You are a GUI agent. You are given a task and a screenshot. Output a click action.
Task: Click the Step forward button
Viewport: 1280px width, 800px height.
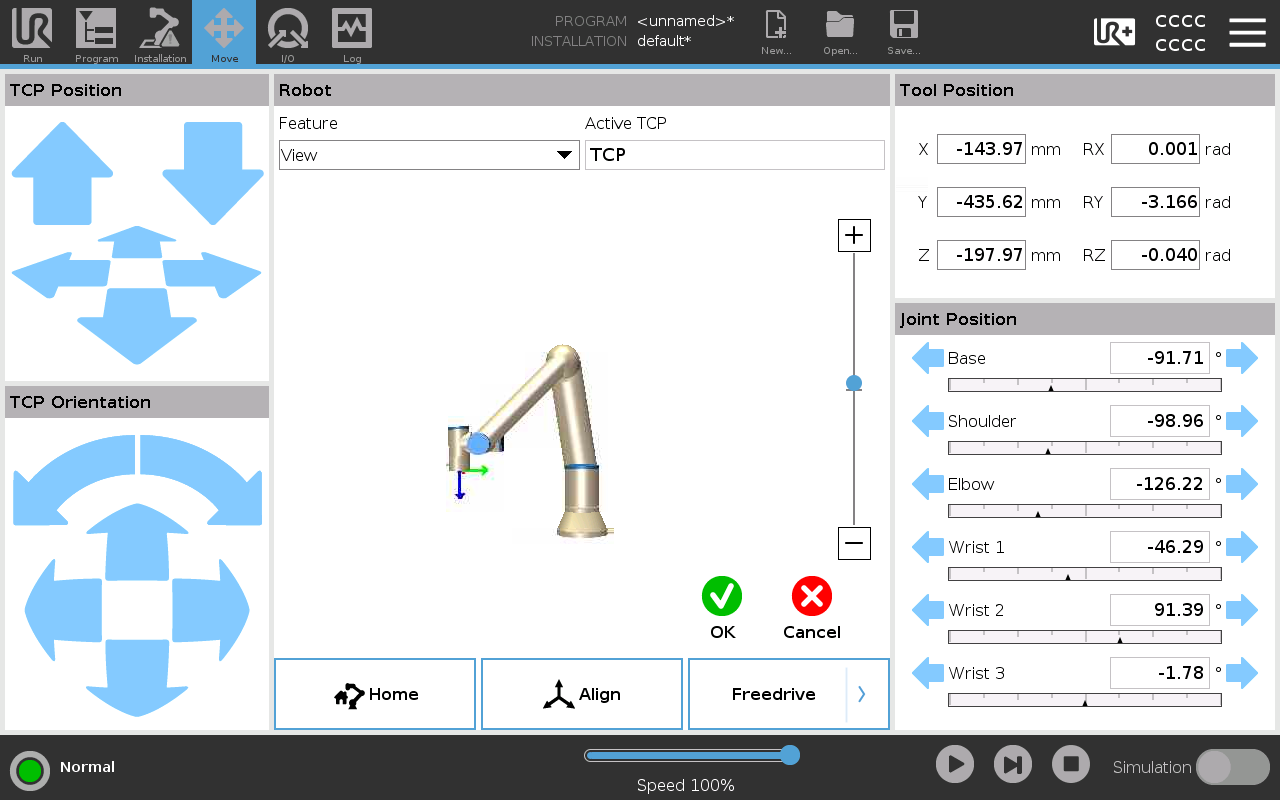click(1013, 765)
